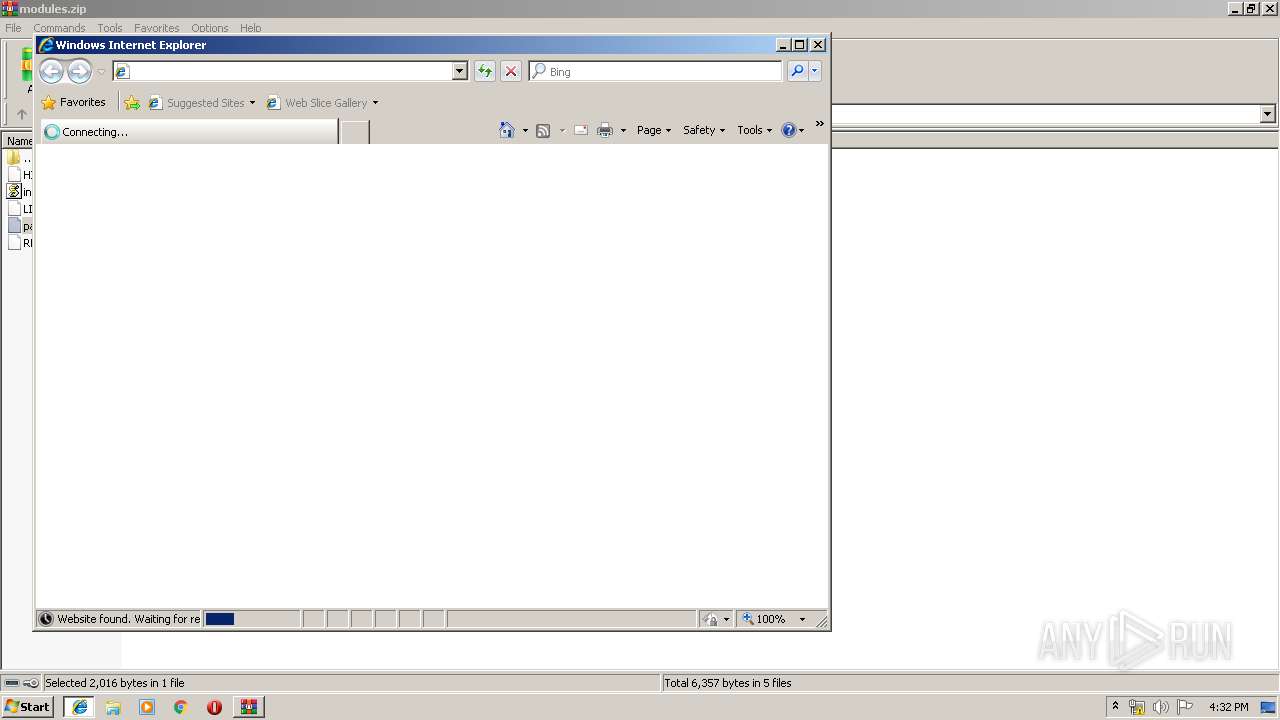The height and width of the screenshot is (720, 1280).
Task: Click 'Total 6,357 bytes in 5 files' status text
Action: (728, 683)
